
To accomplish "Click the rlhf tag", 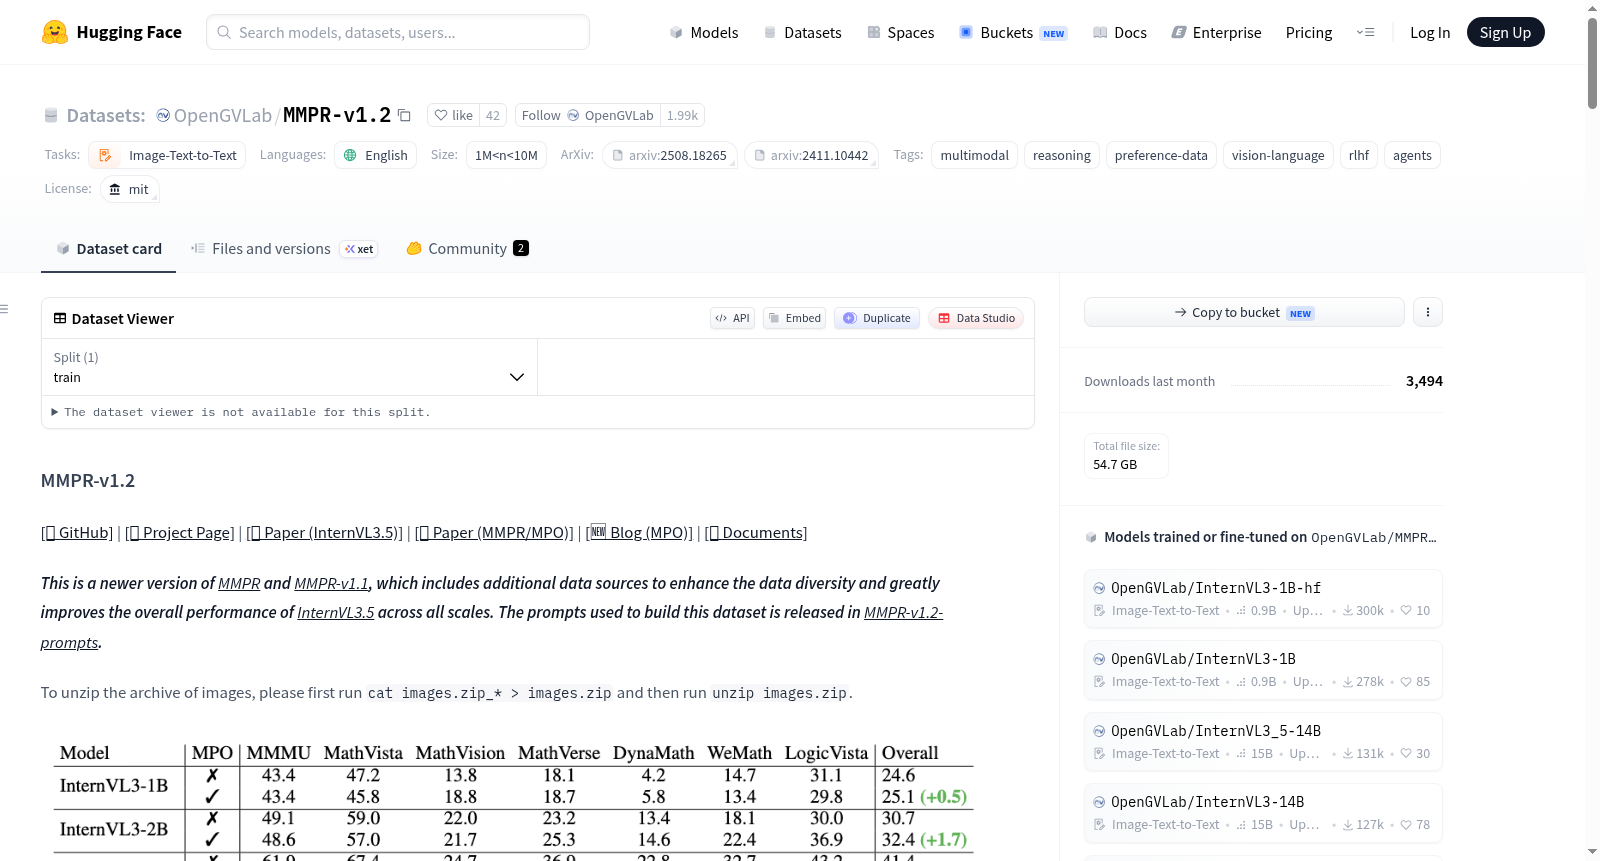I will (x=1358, y=155).
